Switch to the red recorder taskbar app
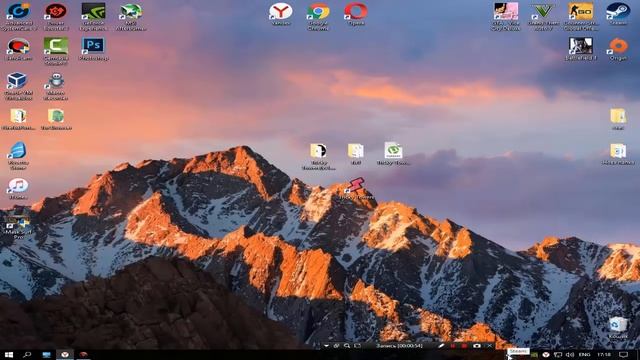Viewport: 640px width, 360px height. (x=83, y=355)
